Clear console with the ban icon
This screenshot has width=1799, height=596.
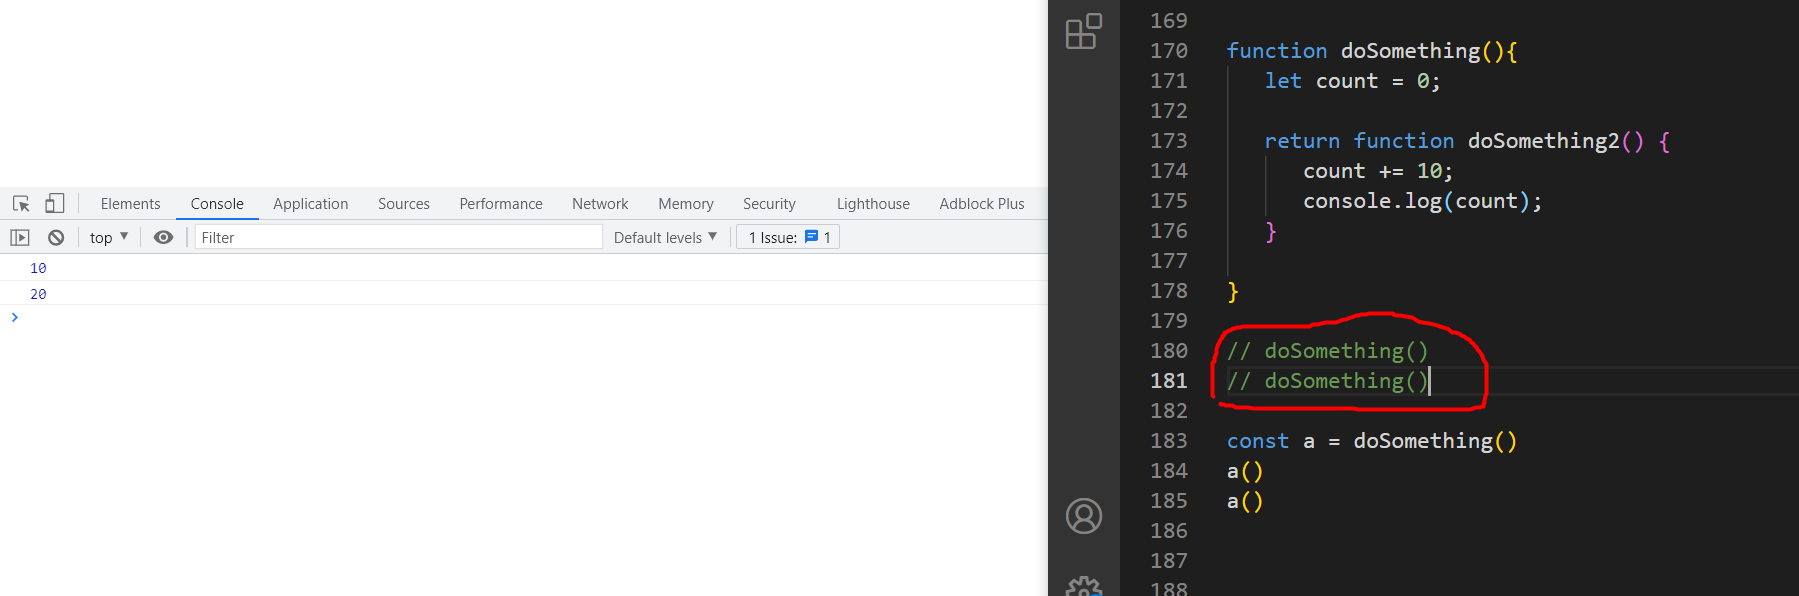56,237
